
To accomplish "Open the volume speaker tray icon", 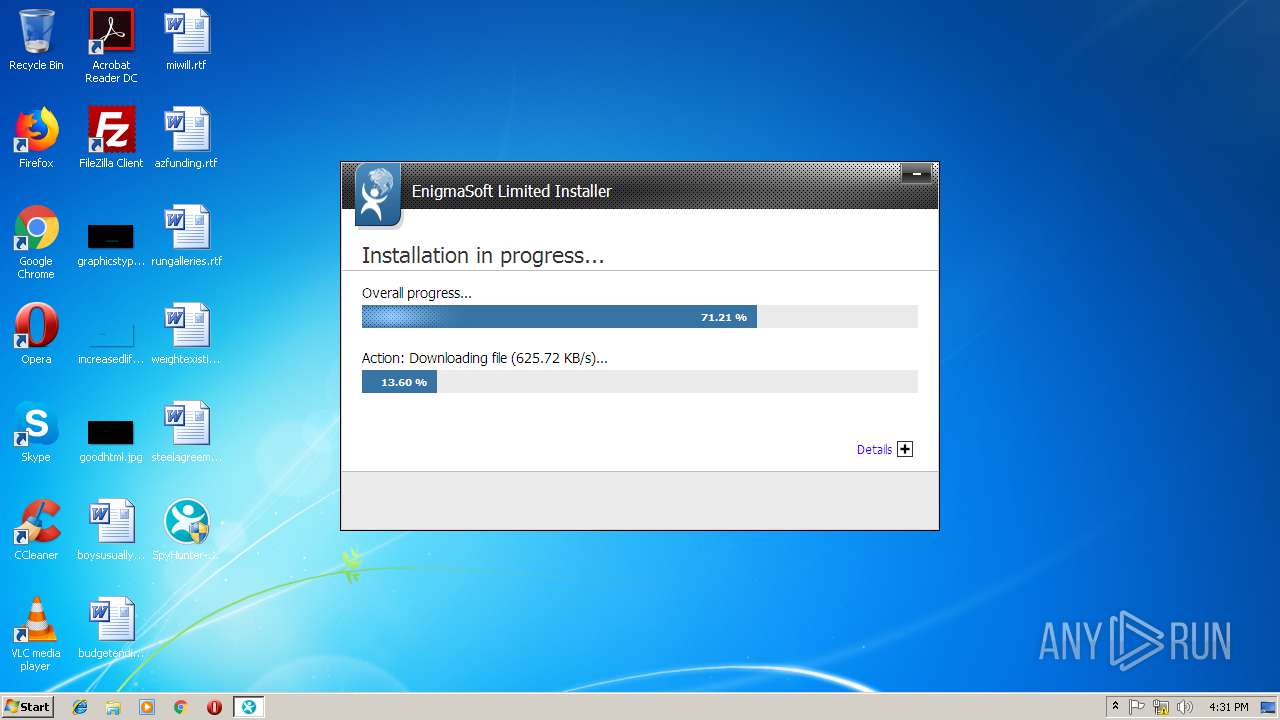I will tap(1185, 707).
